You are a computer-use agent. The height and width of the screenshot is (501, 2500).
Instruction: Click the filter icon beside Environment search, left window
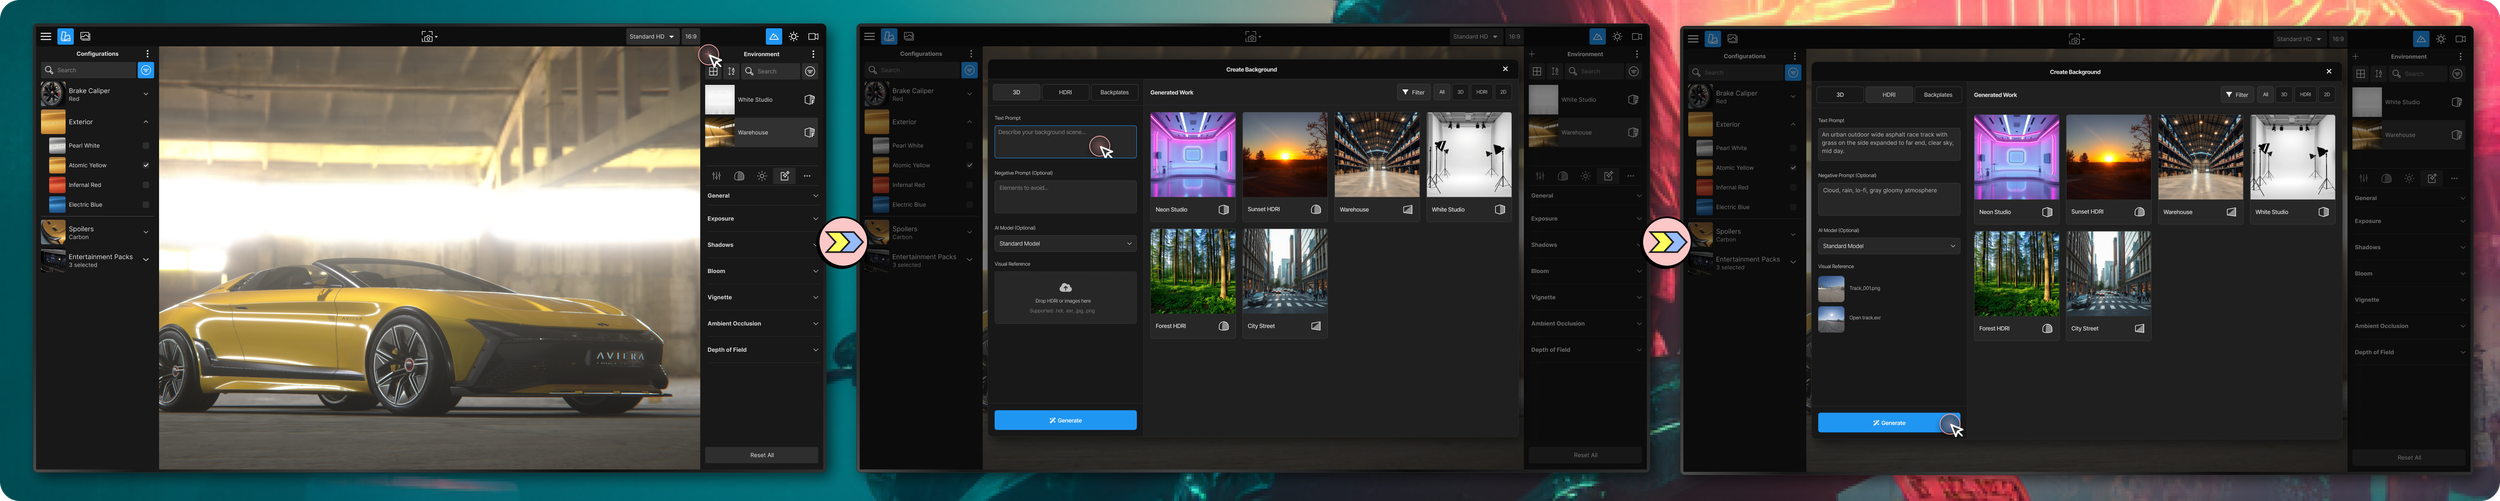click(x=810, y=71)
